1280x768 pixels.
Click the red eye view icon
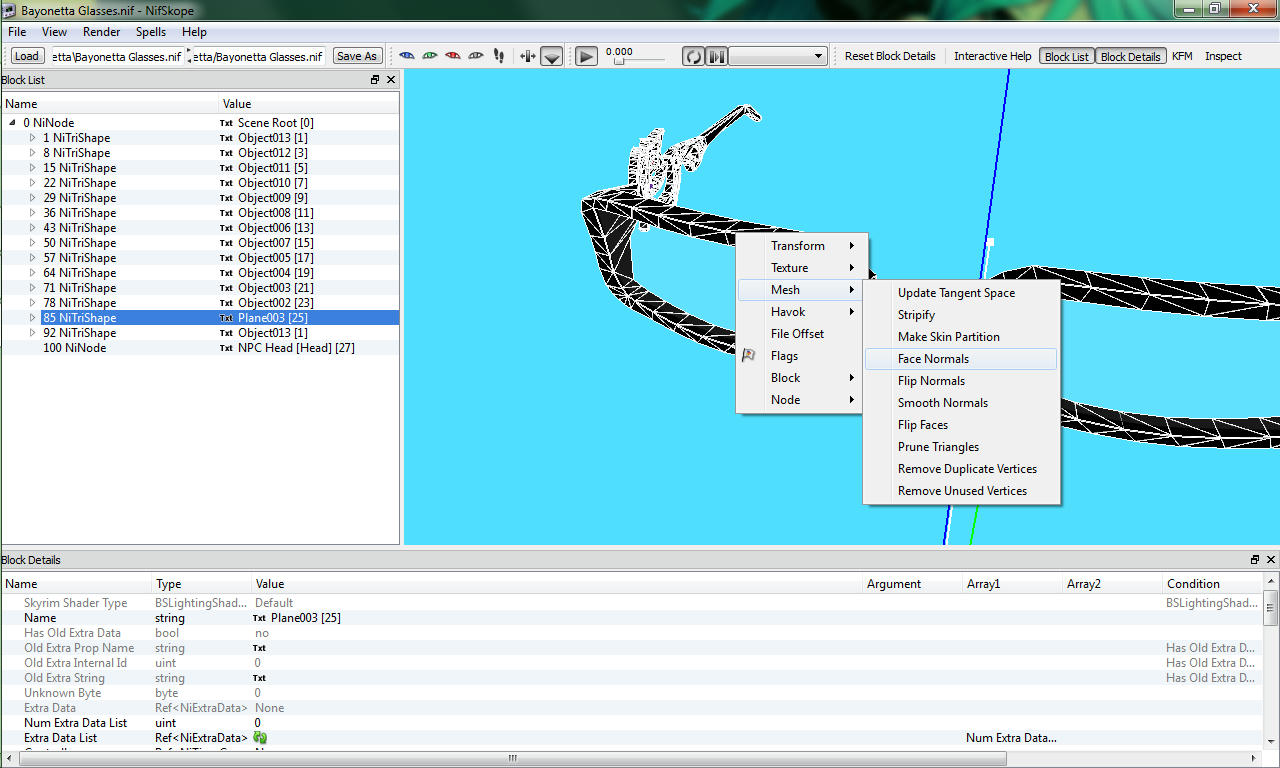(453, 56)
